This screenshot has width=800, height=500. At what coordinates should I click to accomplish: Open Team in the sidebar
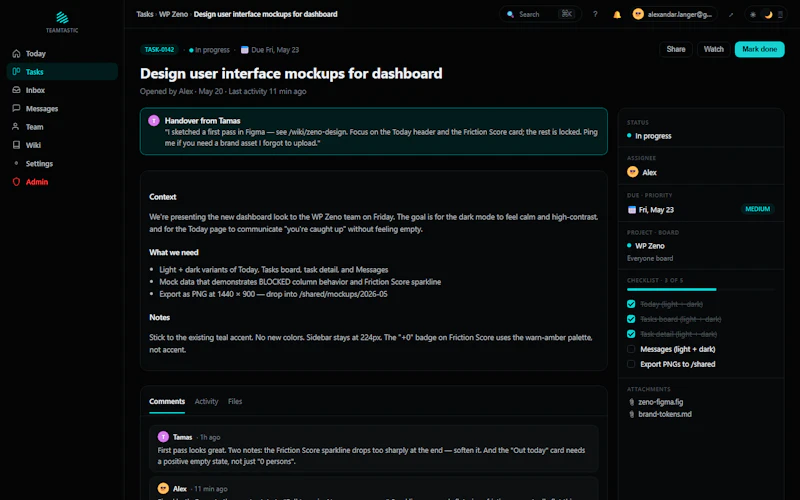click(62, 127)
